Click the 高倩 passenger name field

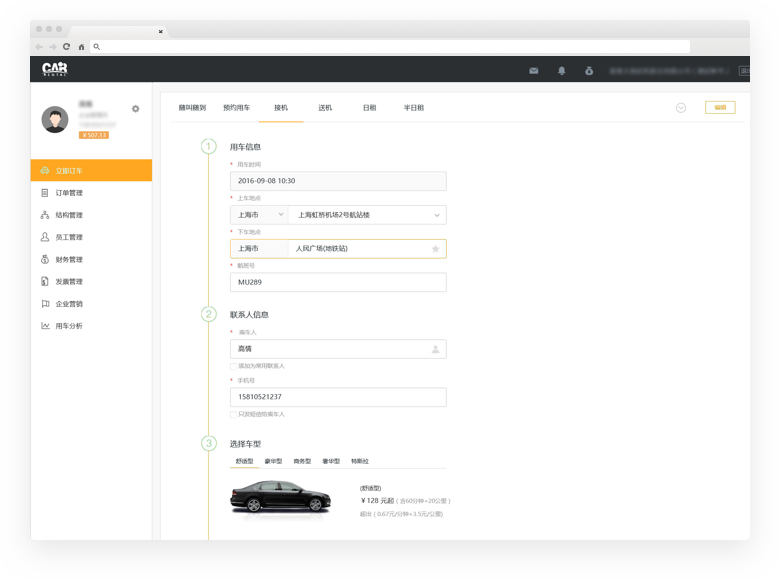[338, 349]
